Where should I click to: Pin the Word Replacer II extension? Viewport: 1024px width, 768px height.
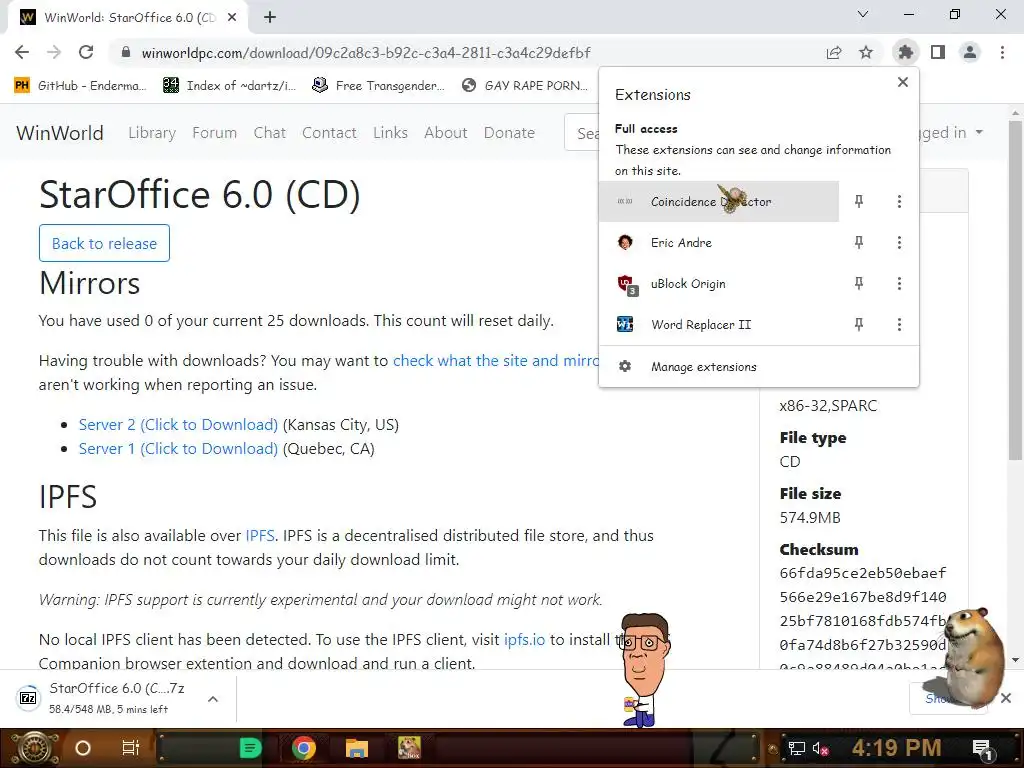coord(859,325)
